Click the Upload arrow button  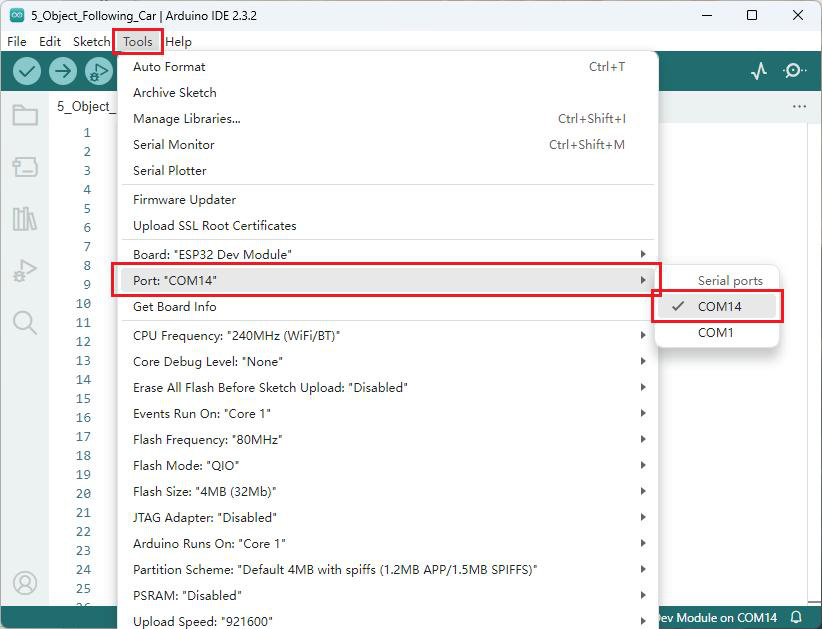pos(63,71)
